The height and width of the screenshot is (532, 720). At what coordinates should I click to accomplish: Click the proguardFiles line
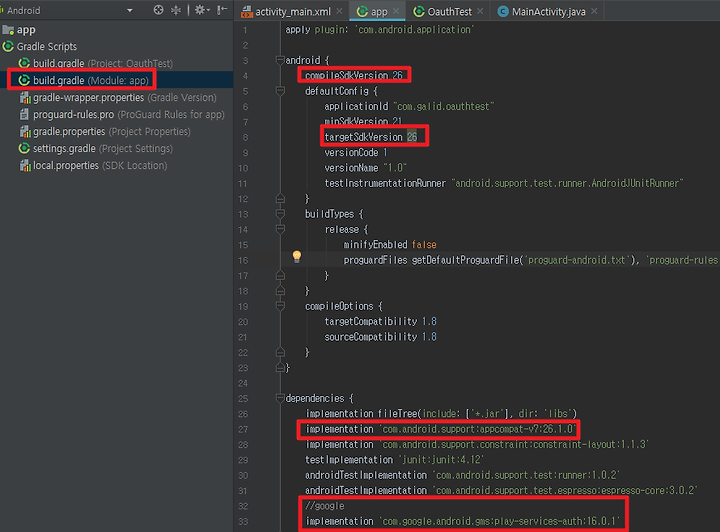click(530, 260)
